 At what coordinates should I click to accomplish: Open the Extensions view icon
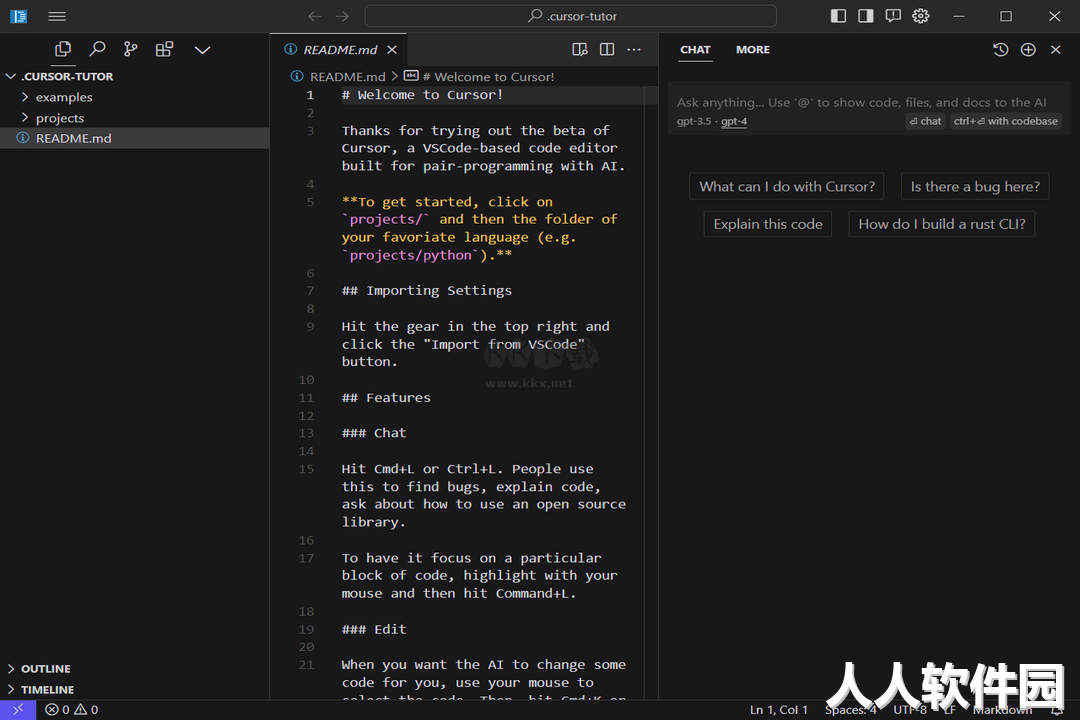coord(164,50)
